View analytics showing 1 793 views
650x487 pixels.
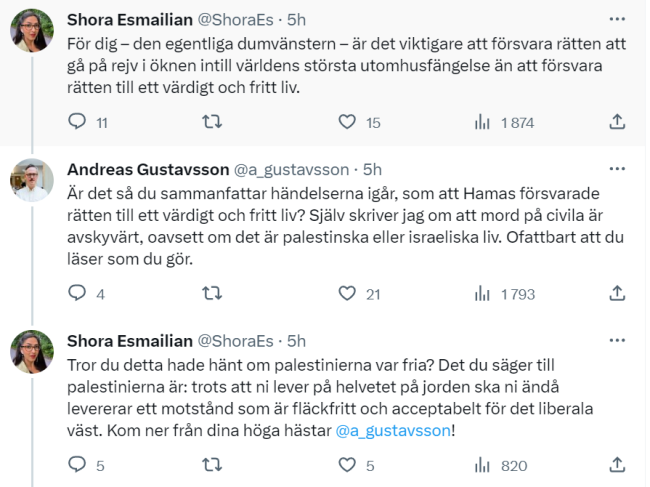(x=482, y=293)
